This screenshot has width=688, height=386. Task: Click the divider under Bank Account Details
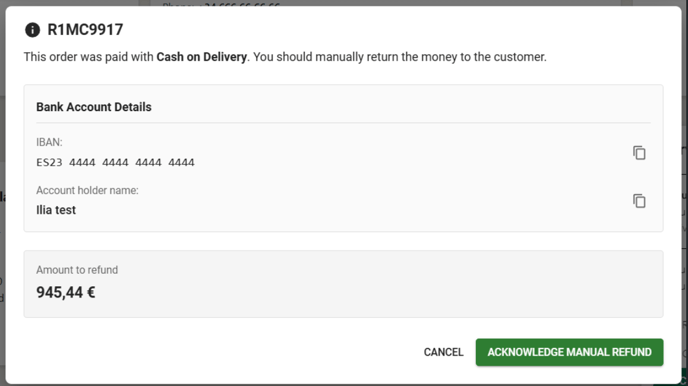click(x=344, y=123)
